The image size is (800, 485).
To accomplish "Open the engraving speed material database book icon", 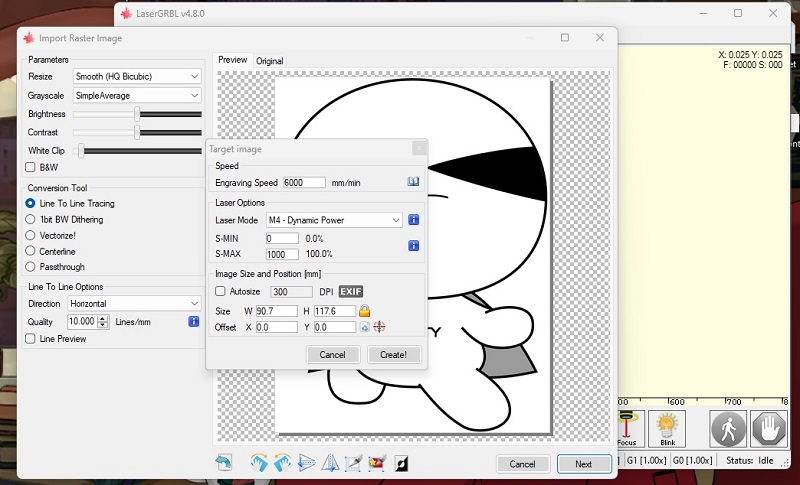I will 412,182.
